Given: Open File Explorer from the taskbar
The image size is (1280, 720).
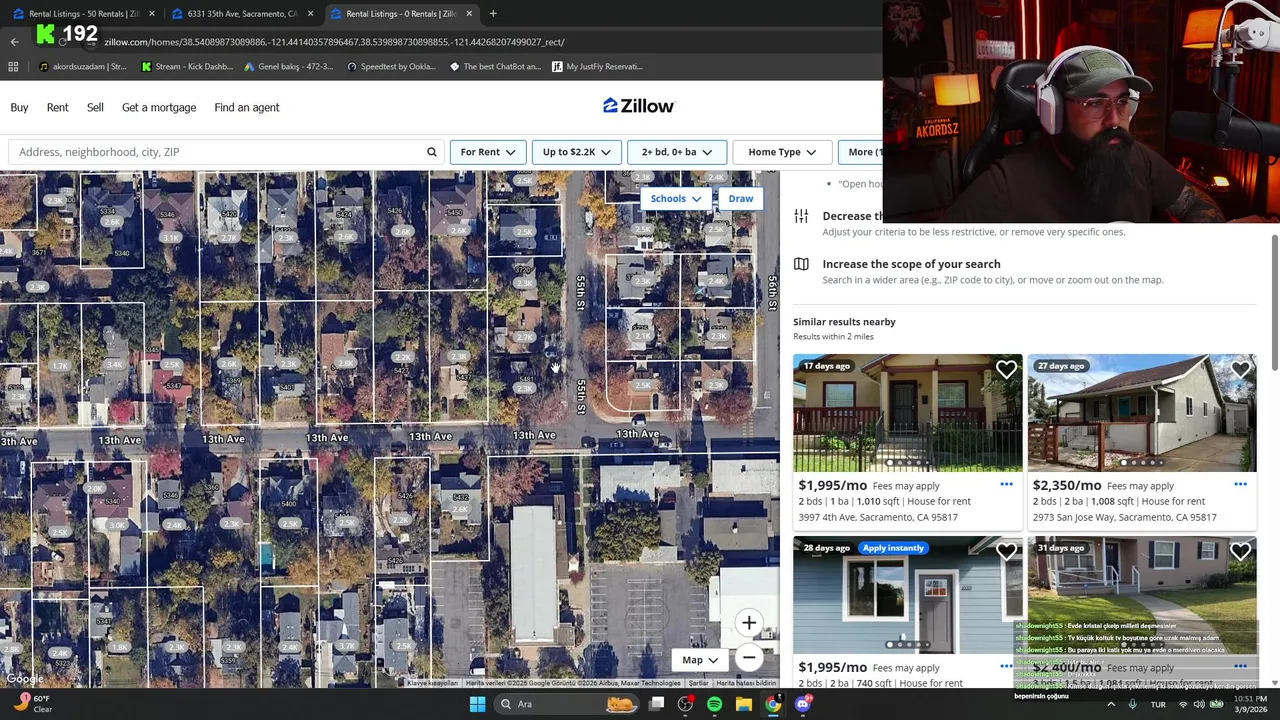Looking at the screenshot, I should (x=744, y=704).
